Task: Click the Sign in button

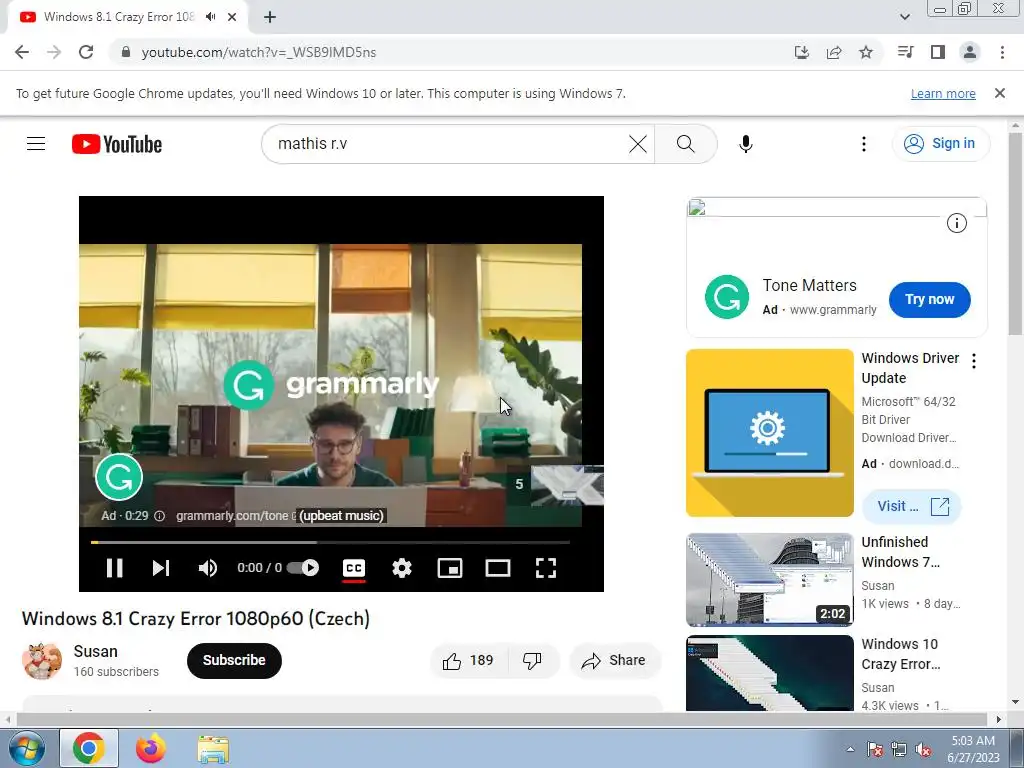Action: pyautogui.click(x=941, y=144)
